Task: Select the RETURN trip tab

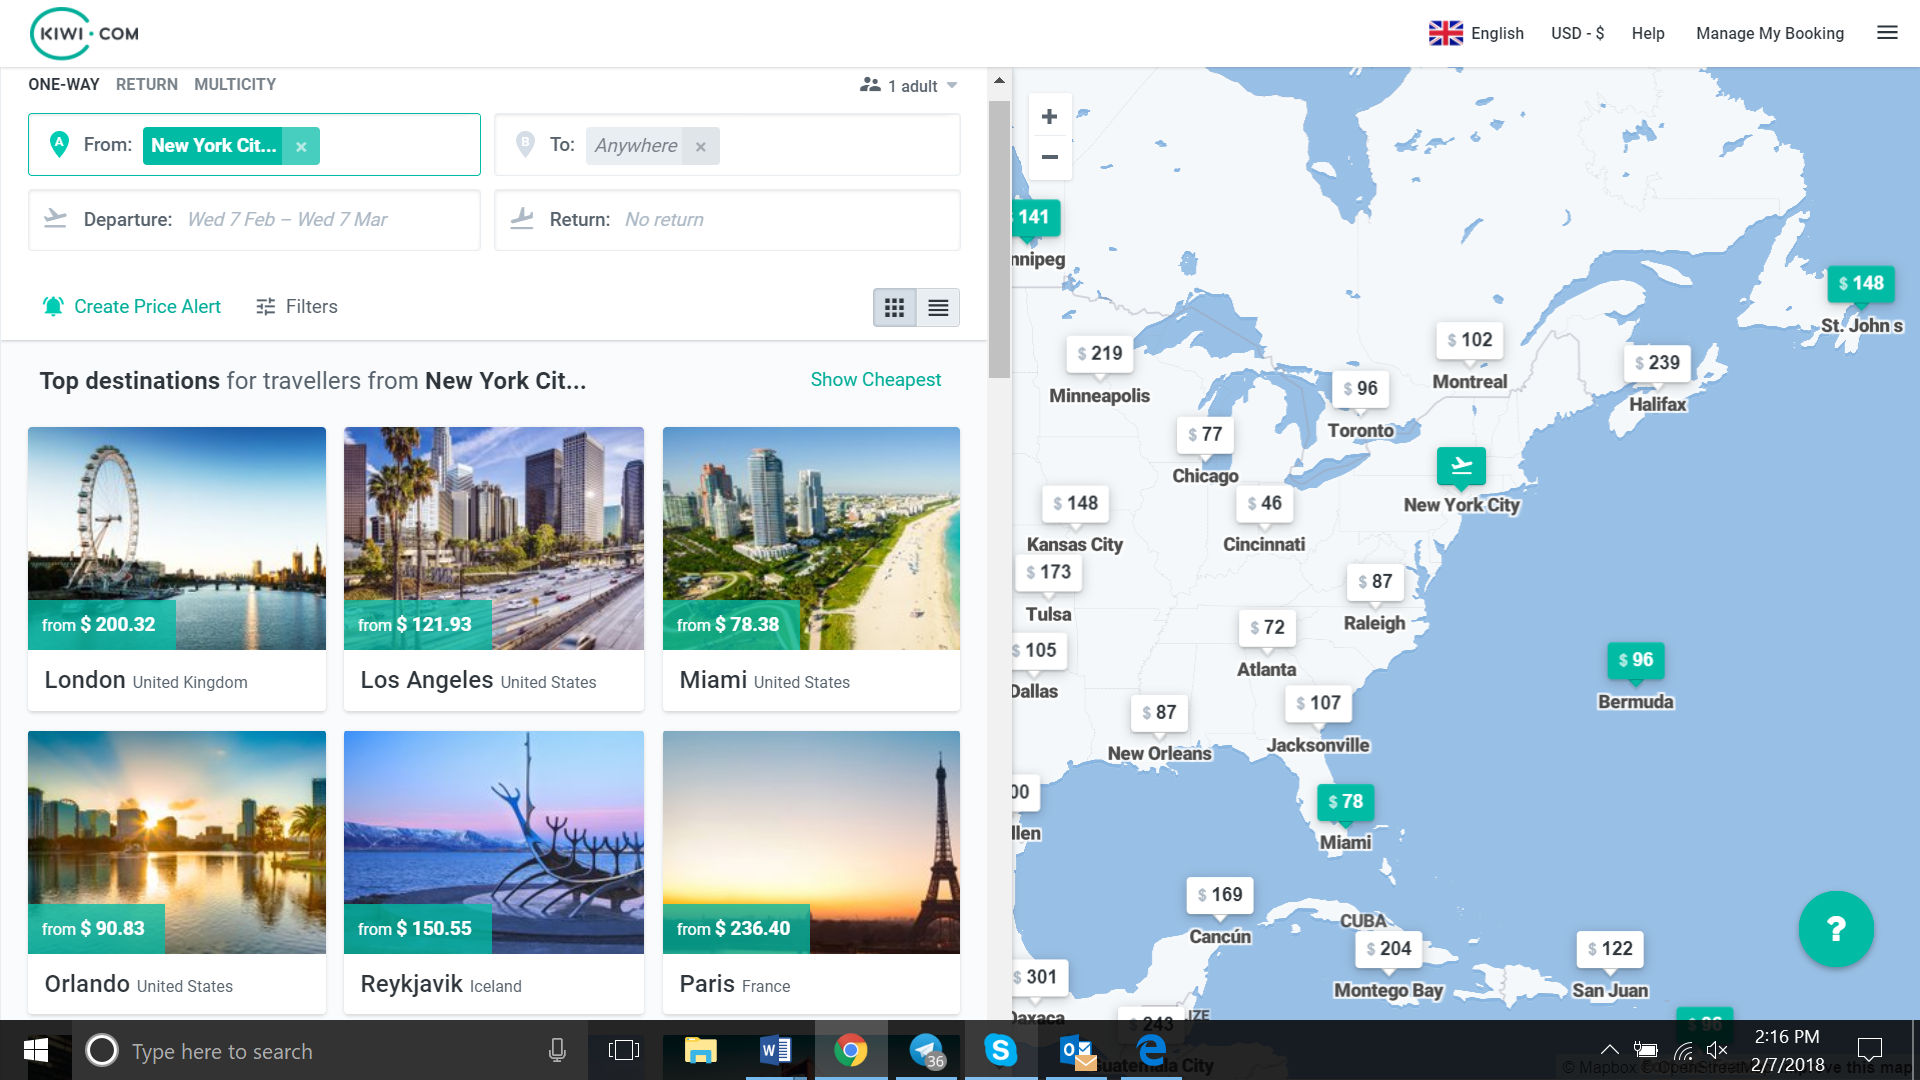Action: tap(147, 85)
